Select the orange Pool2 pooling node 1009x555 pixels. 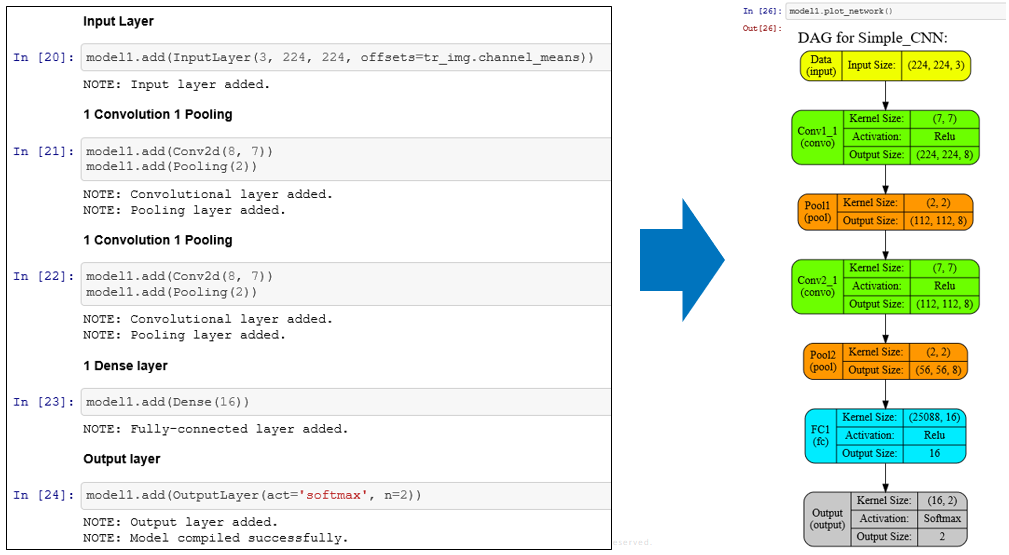click(x=885, y=361)
